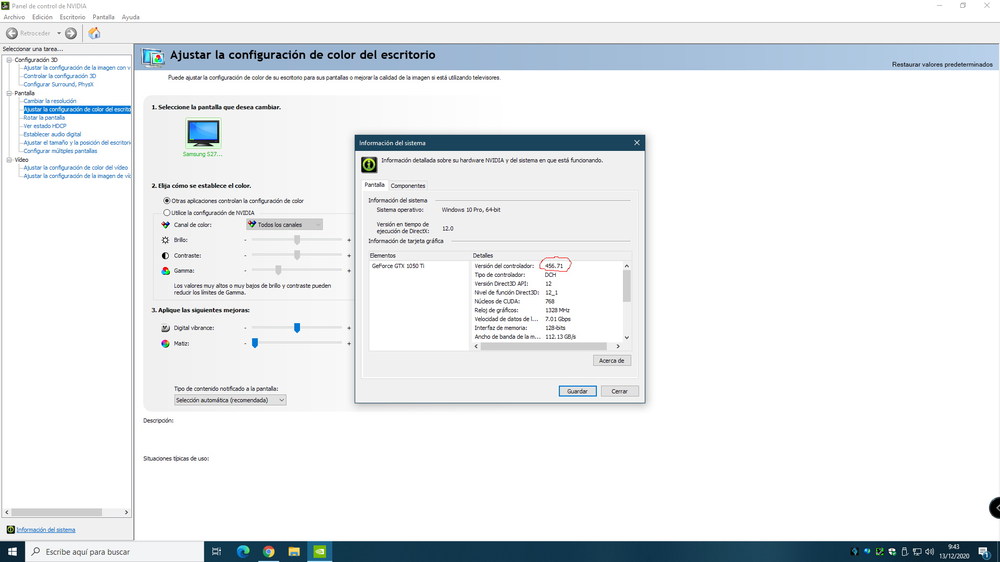Screen dimensions: 1000x562
Task: Click the Forward arrow toolbar icon
Action: [71, 33]
